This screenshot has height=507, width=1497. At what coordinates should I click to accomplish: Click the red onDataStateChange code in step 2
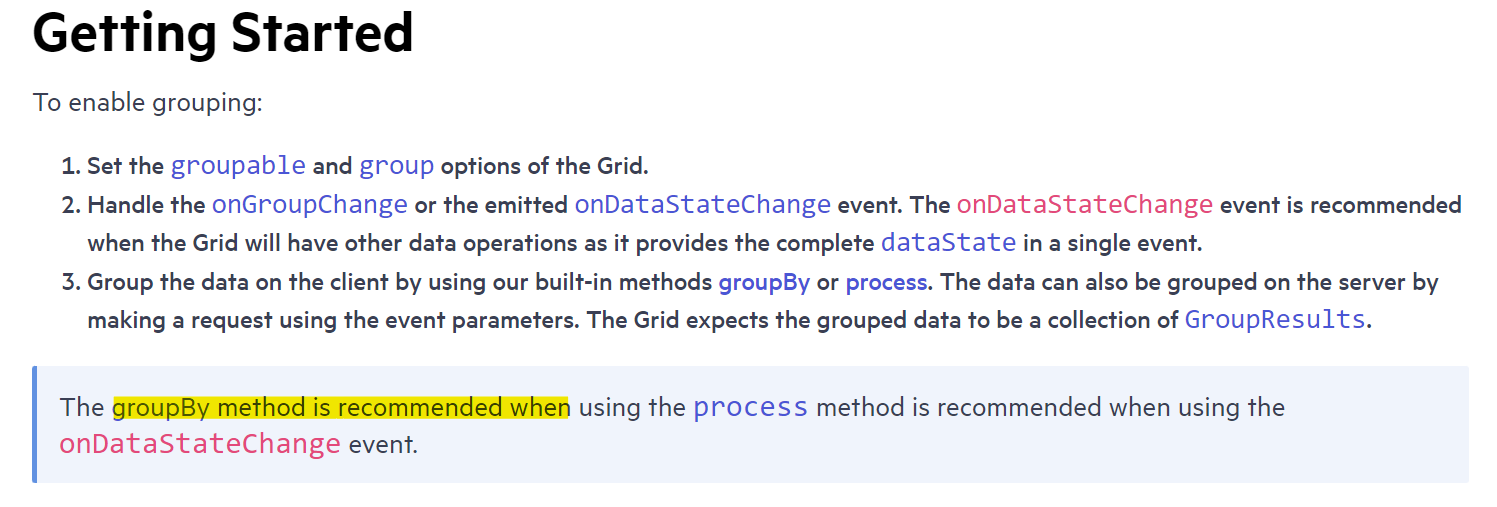(1084, 205)
